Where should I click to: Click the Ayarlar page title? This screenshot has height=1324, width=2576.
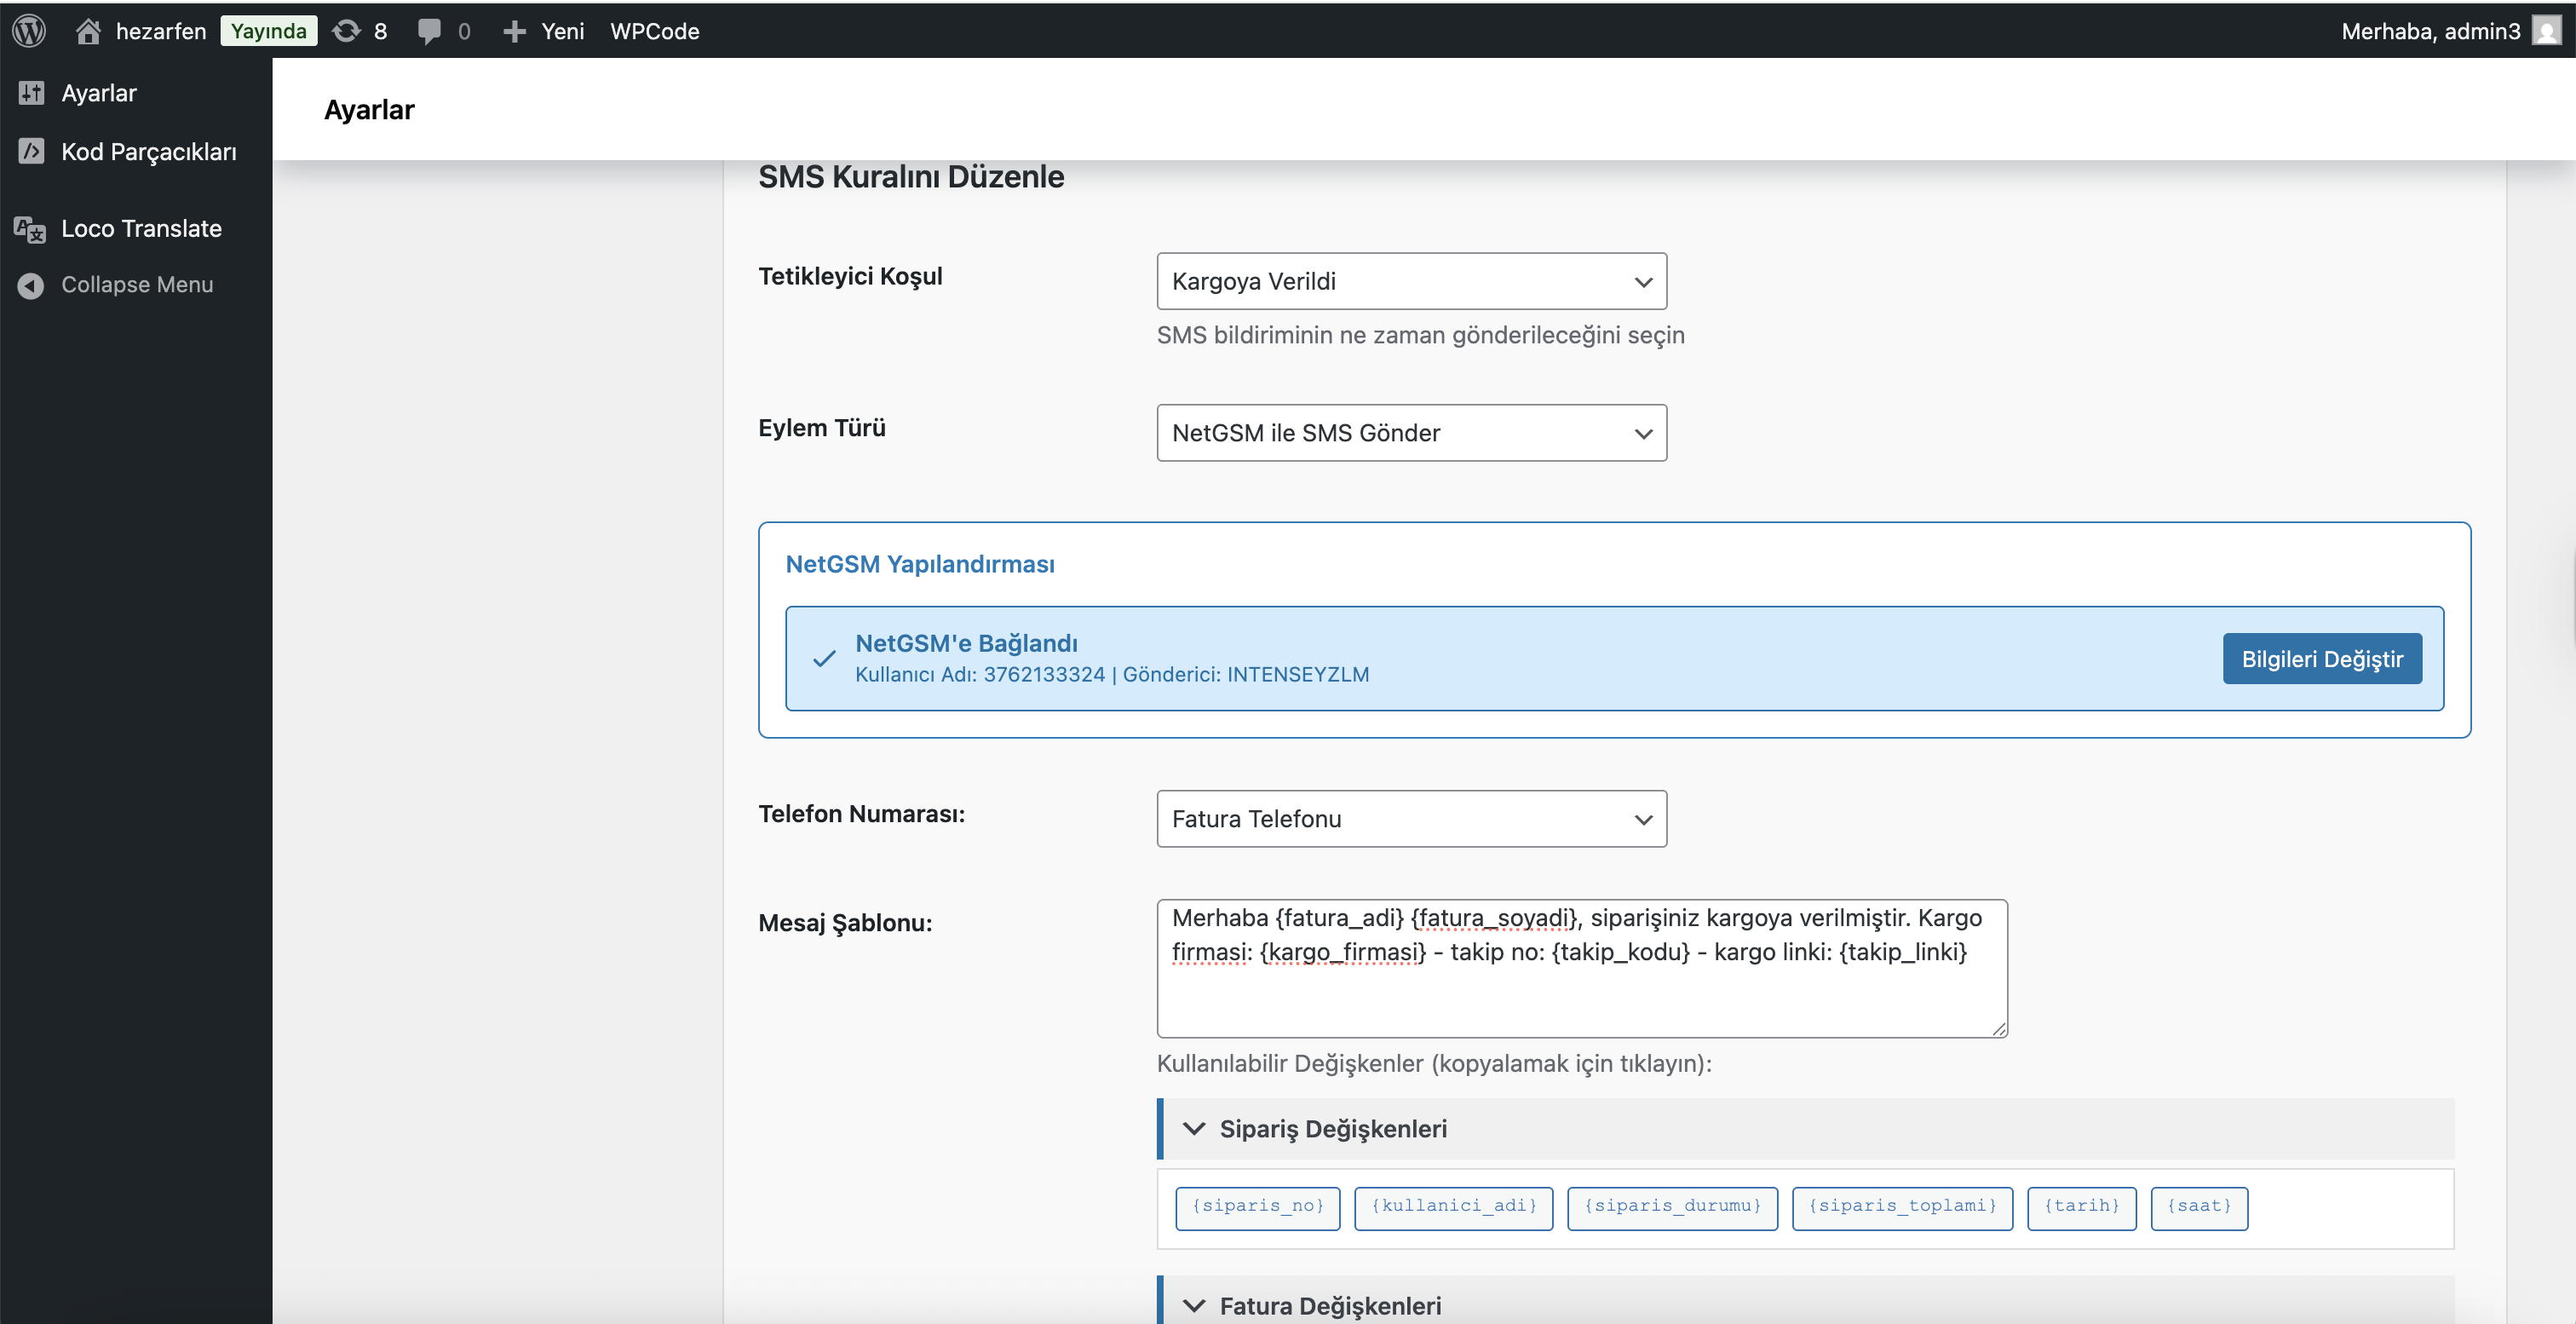point(369,110)
